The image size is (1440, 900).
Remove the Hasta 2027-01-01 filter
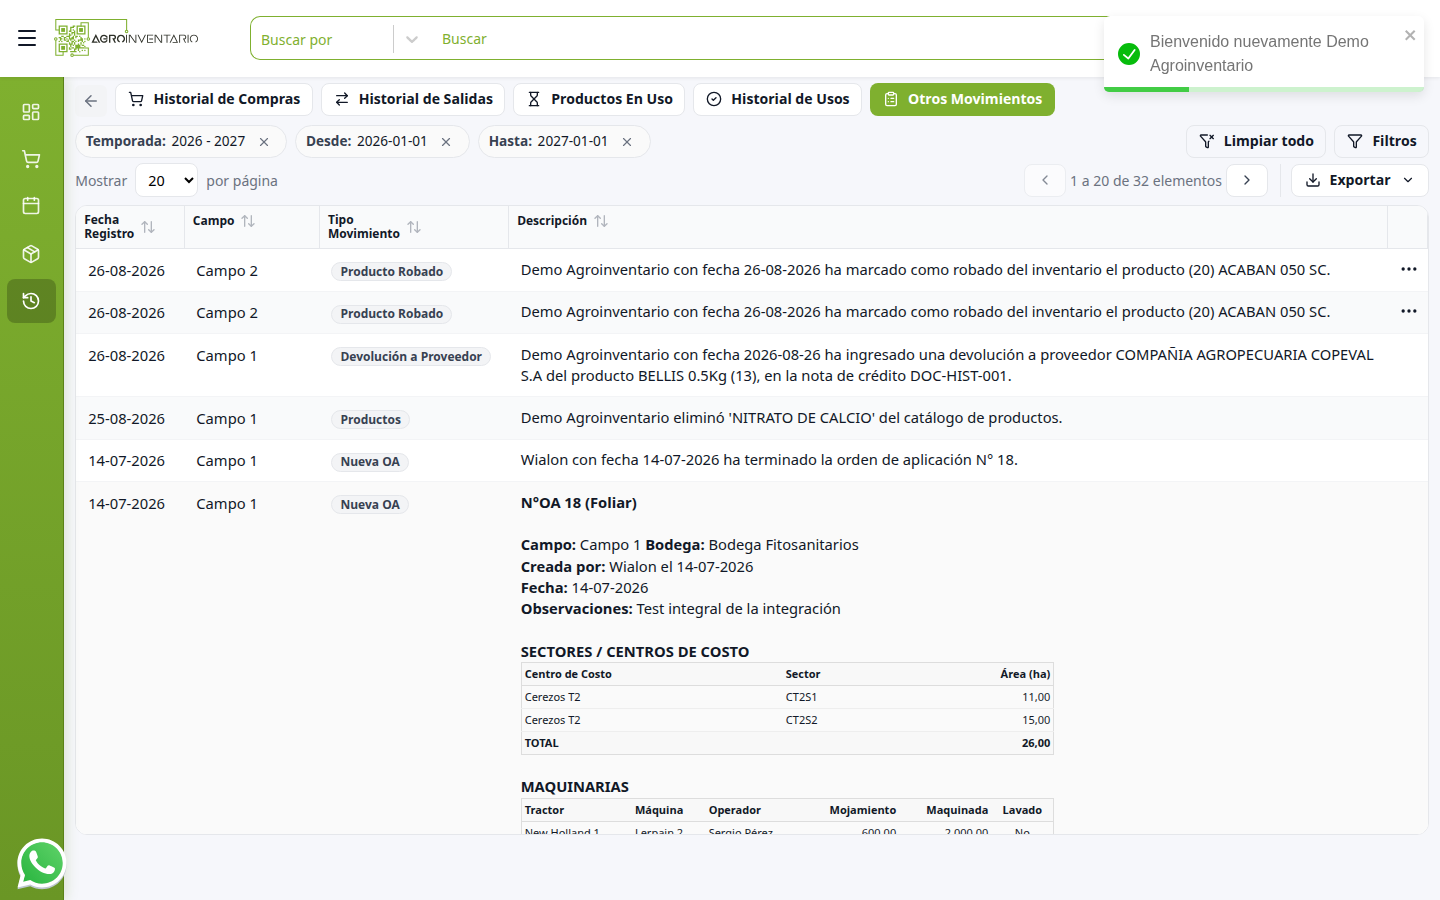point(627,142)
